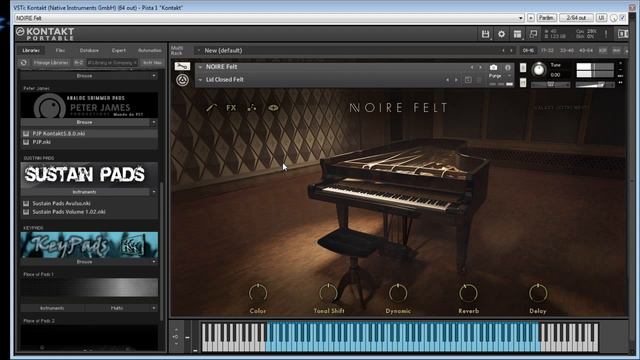Select rack page 01-16
This screenshot has height=360, width=640.
click(x=528, y=51)
